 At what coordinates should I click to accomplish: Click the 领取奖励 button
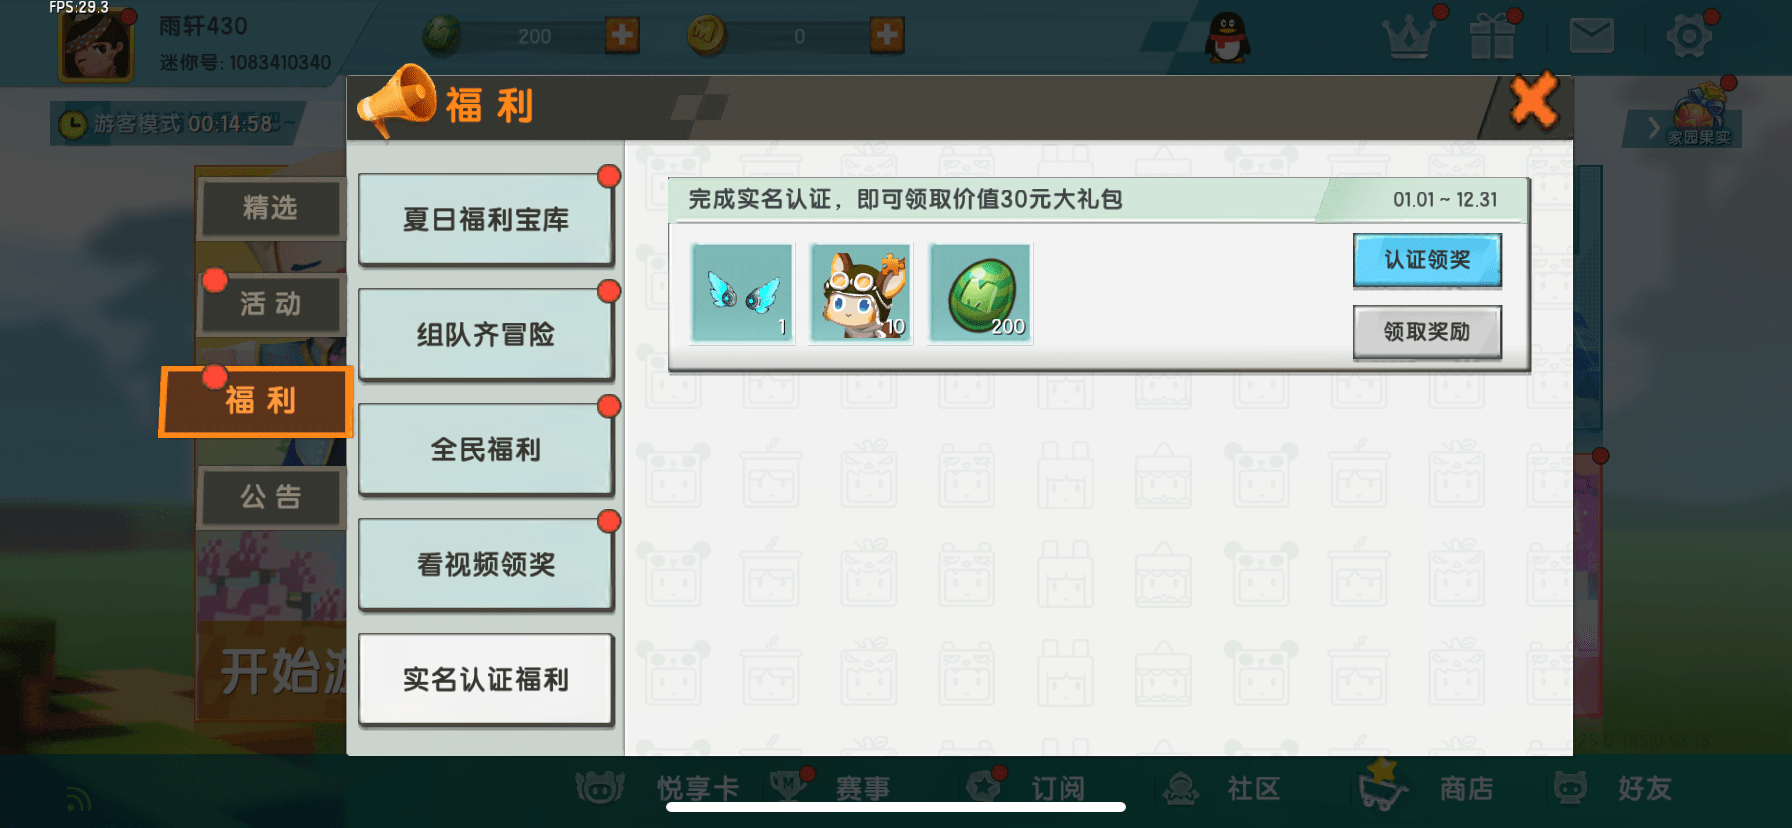(1427, 332)
